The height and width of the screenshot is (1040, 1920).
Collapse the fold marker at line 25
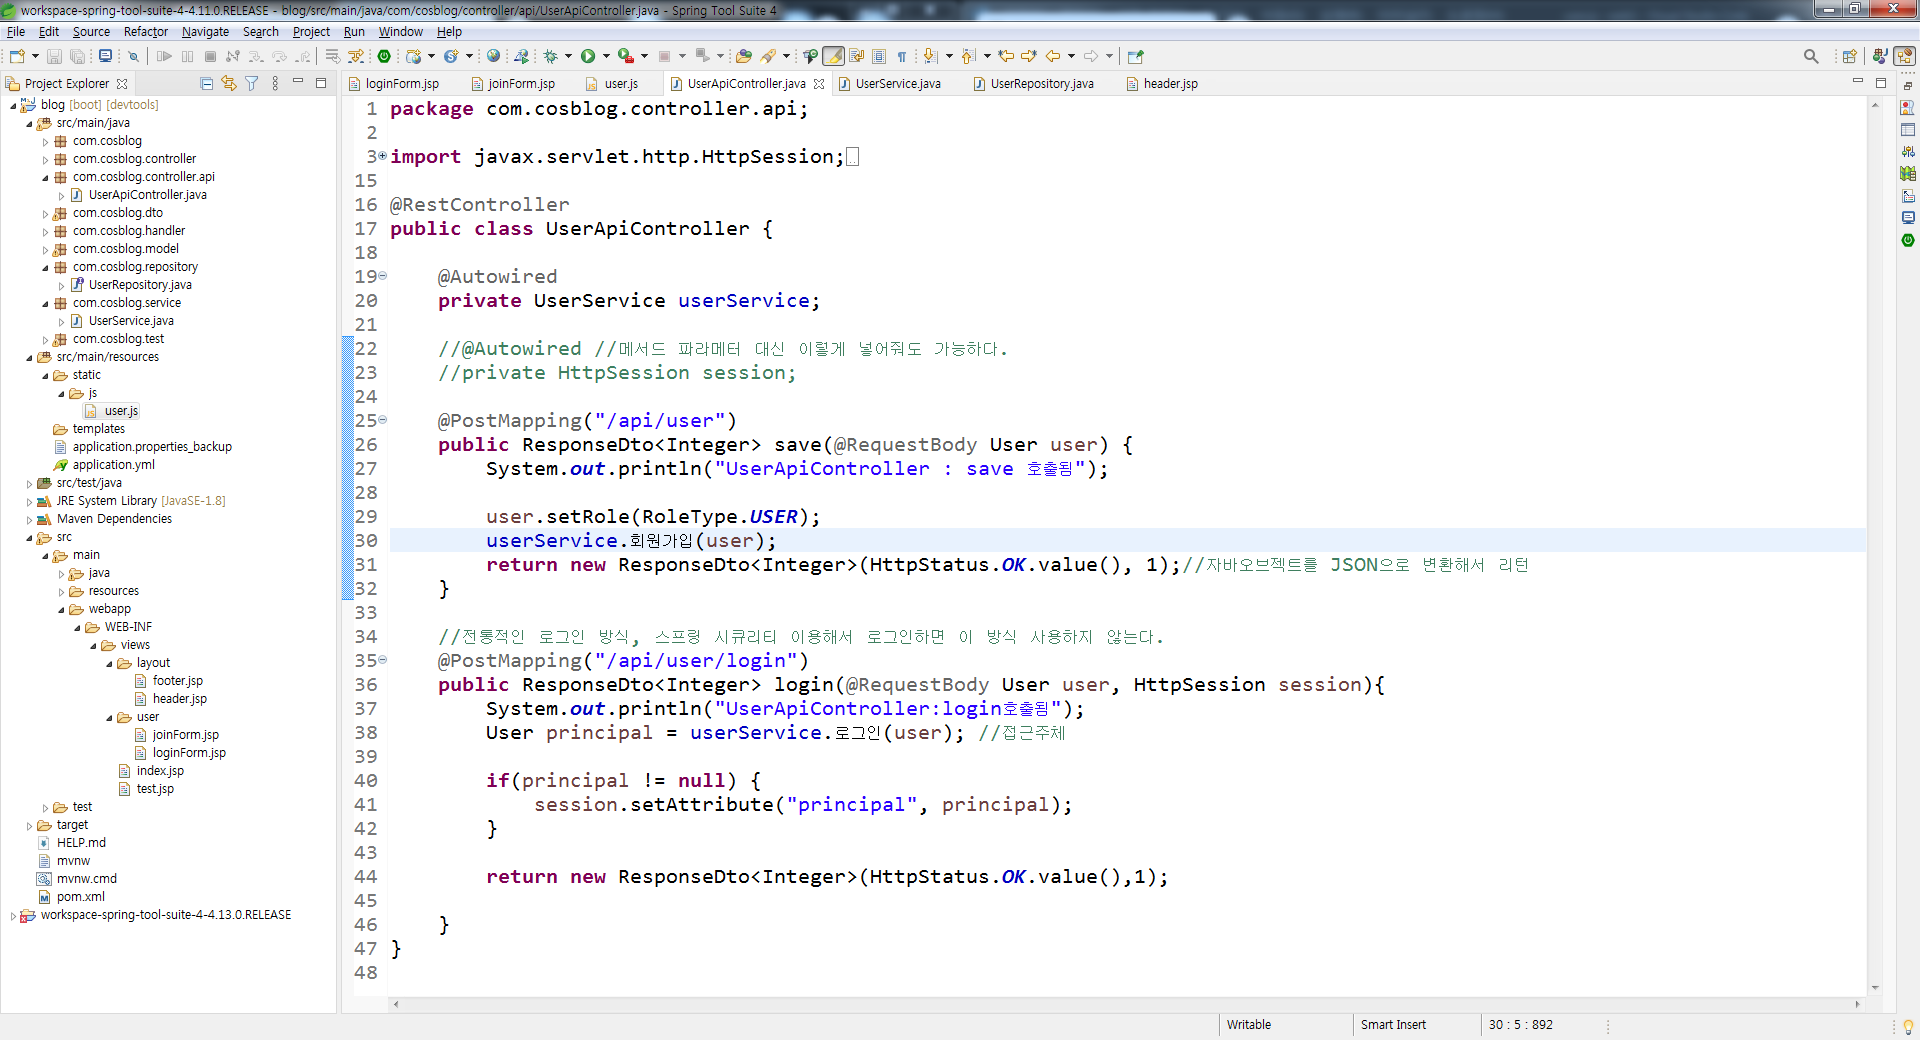click(383, 420)
